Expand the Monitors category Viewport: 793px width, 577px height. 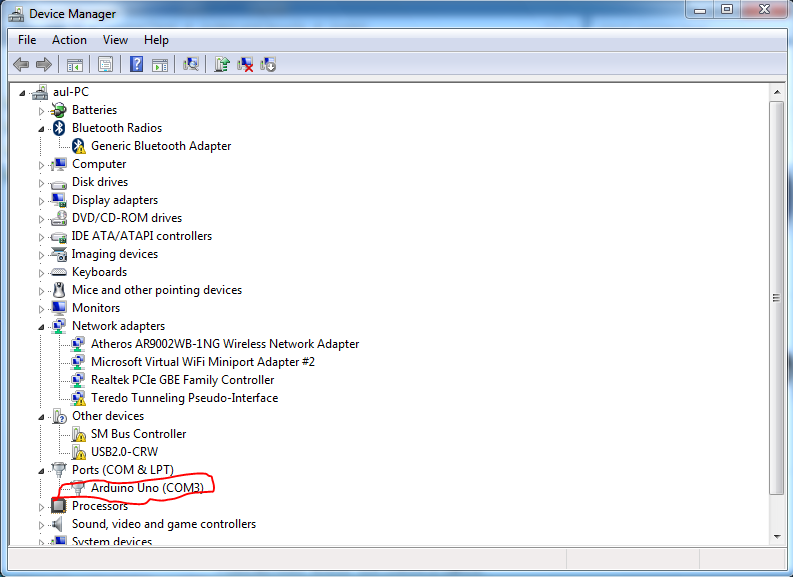41,308
